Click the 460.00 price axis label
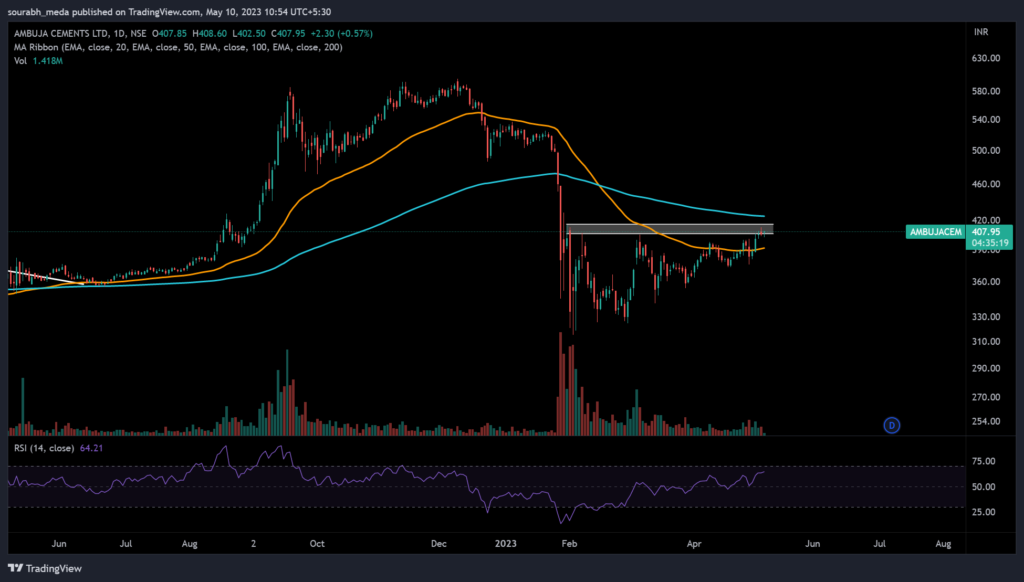This screenshot has height=582, width=1024. point(986,184)
